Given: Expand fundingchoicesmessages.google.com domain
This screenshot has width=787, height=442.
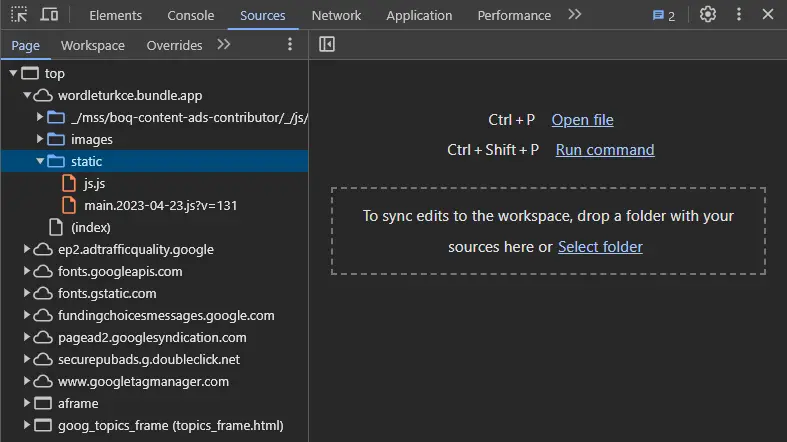Looking at the screenshot, I should pyautogui.click(x=27, y=316).
